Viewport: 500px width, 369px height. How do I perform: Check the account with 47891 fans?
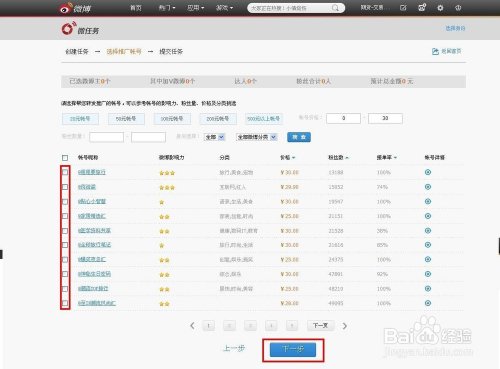(x=65, y=274)
